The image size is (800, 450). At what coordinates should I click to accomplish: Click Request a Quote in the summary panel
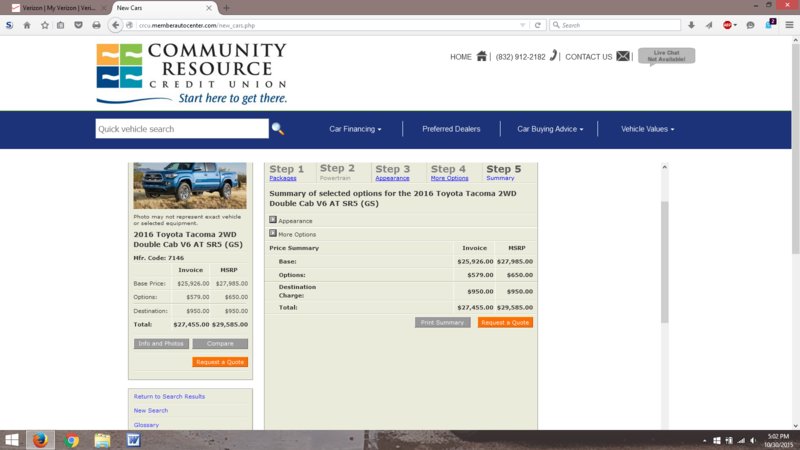[x=505, y=322]
